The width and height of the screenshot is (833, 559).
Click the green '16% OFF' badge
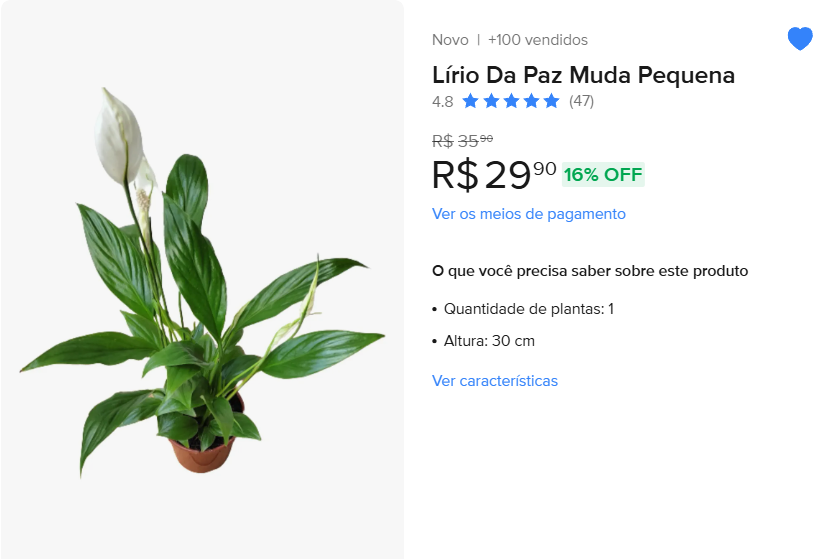click(x=603, y=174)
